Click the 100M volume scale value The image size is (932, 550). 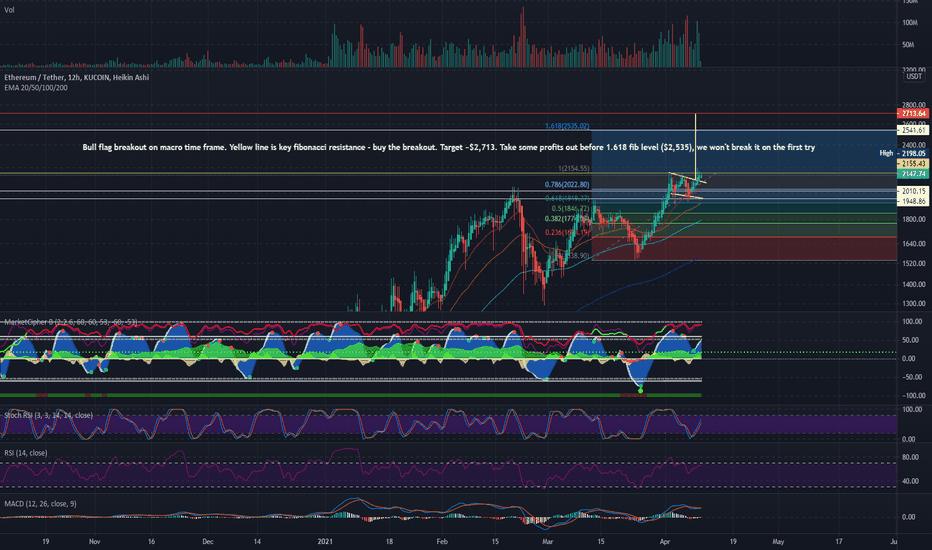tap(909, 23)
